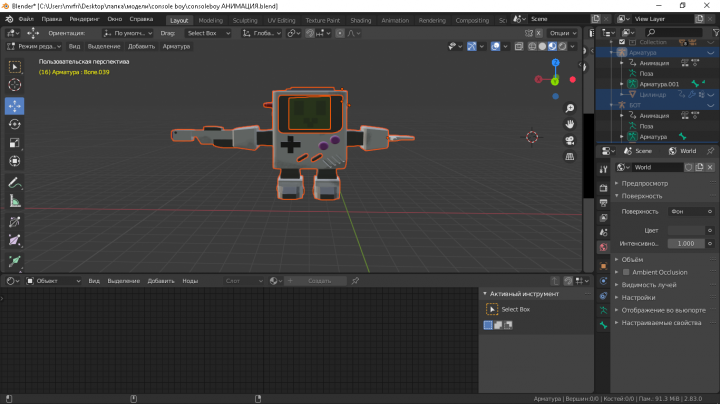This screenshot has width=720, height=404.
Task: Open the Drag Select Box dropdown
Action: 208,34
